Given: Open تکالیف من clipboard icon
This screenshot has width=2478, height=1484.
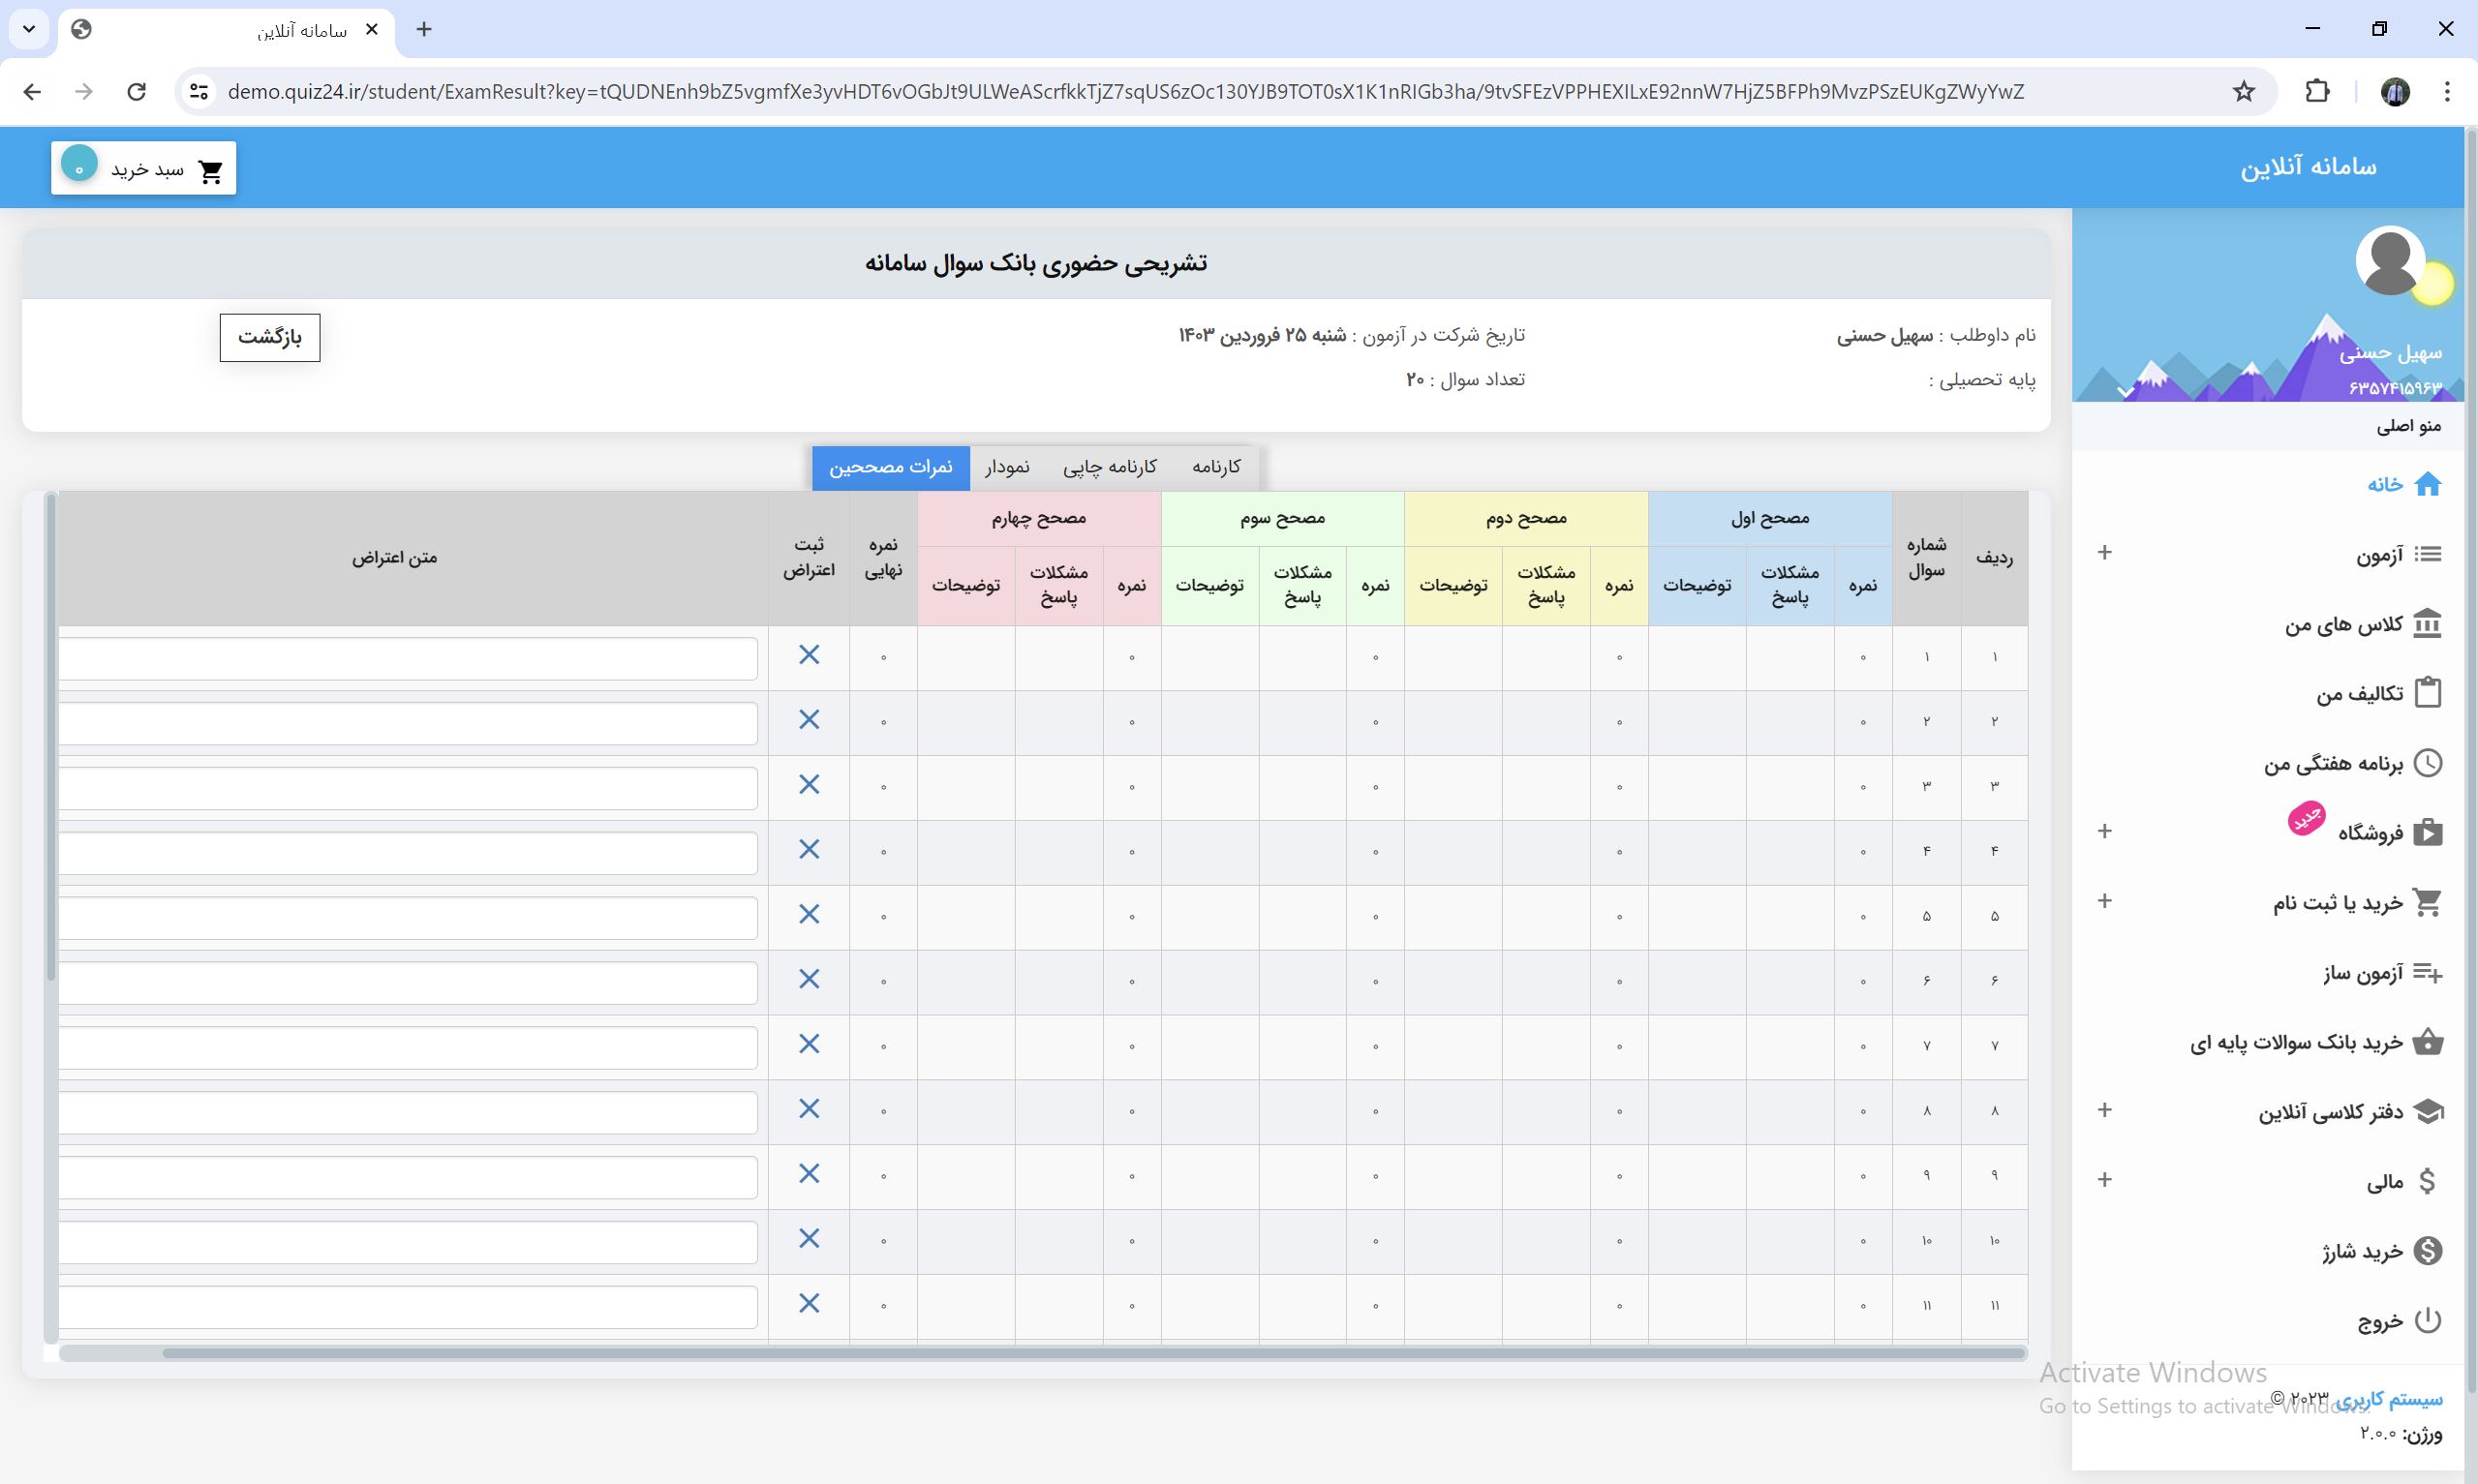Looking at the screenshot, I should [x=2427, y=692].
